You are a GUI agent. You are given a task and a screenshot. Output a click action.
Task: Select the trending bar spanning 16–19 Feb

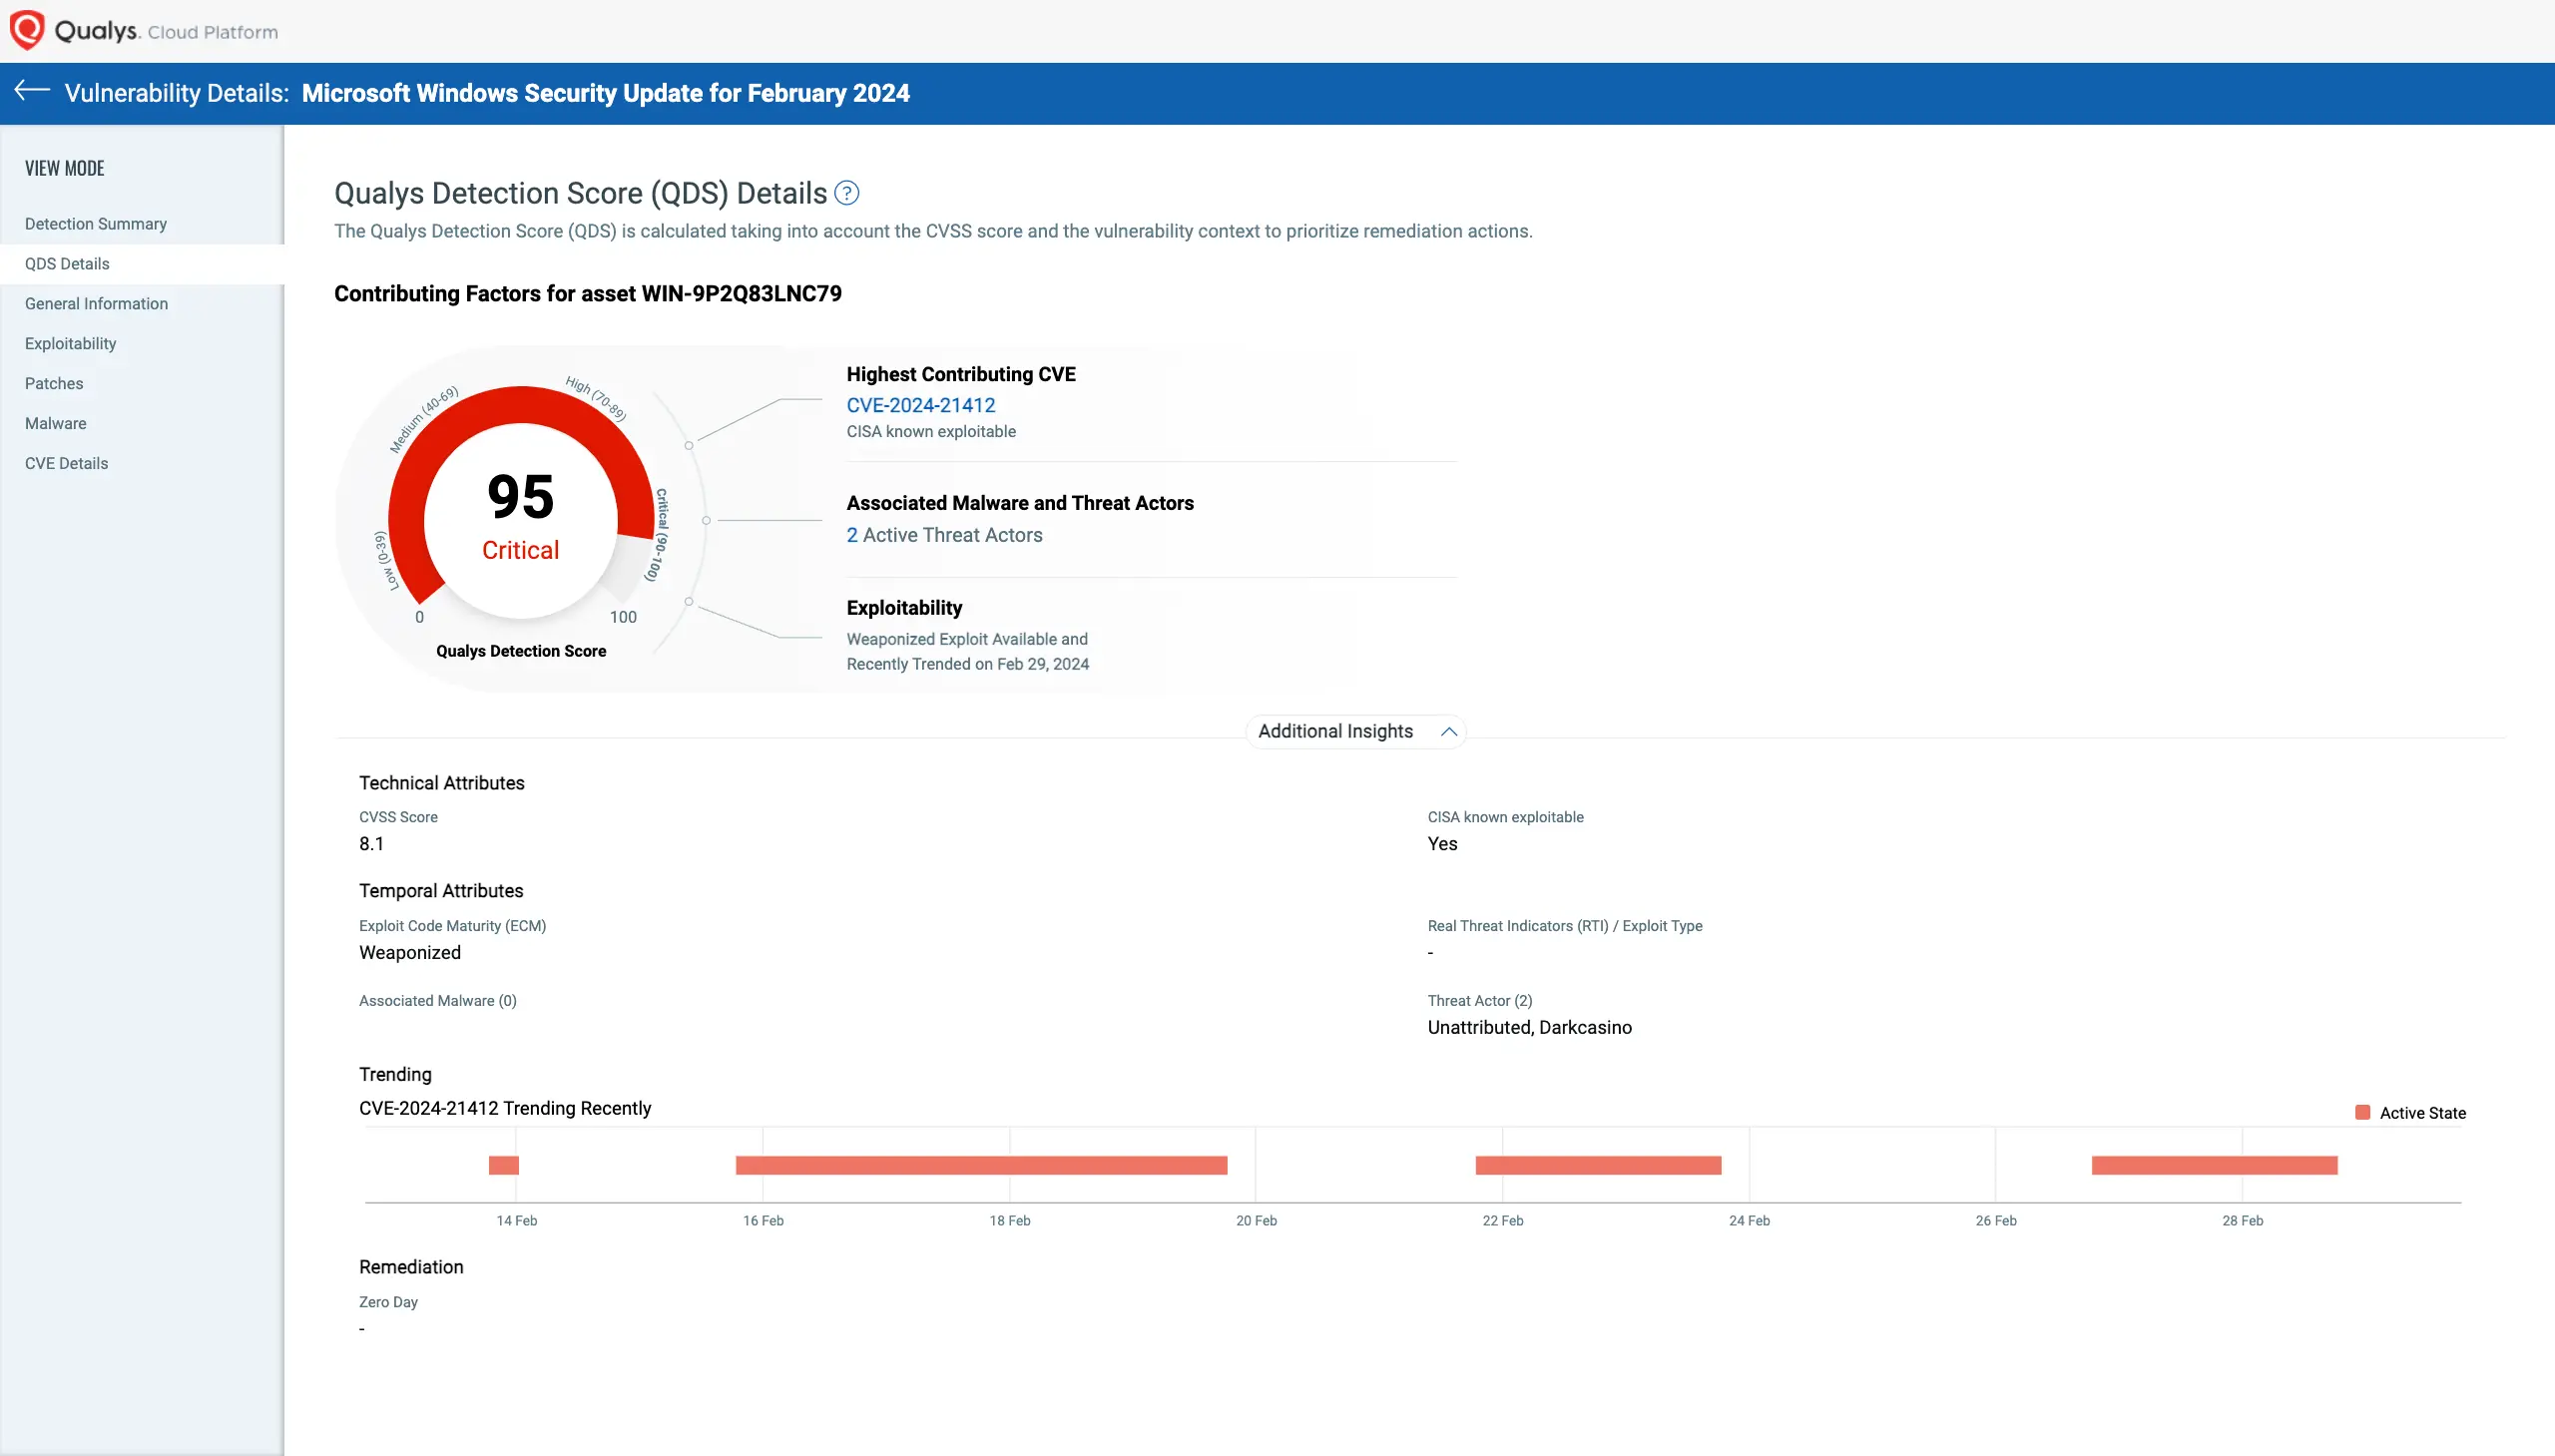981,1165
